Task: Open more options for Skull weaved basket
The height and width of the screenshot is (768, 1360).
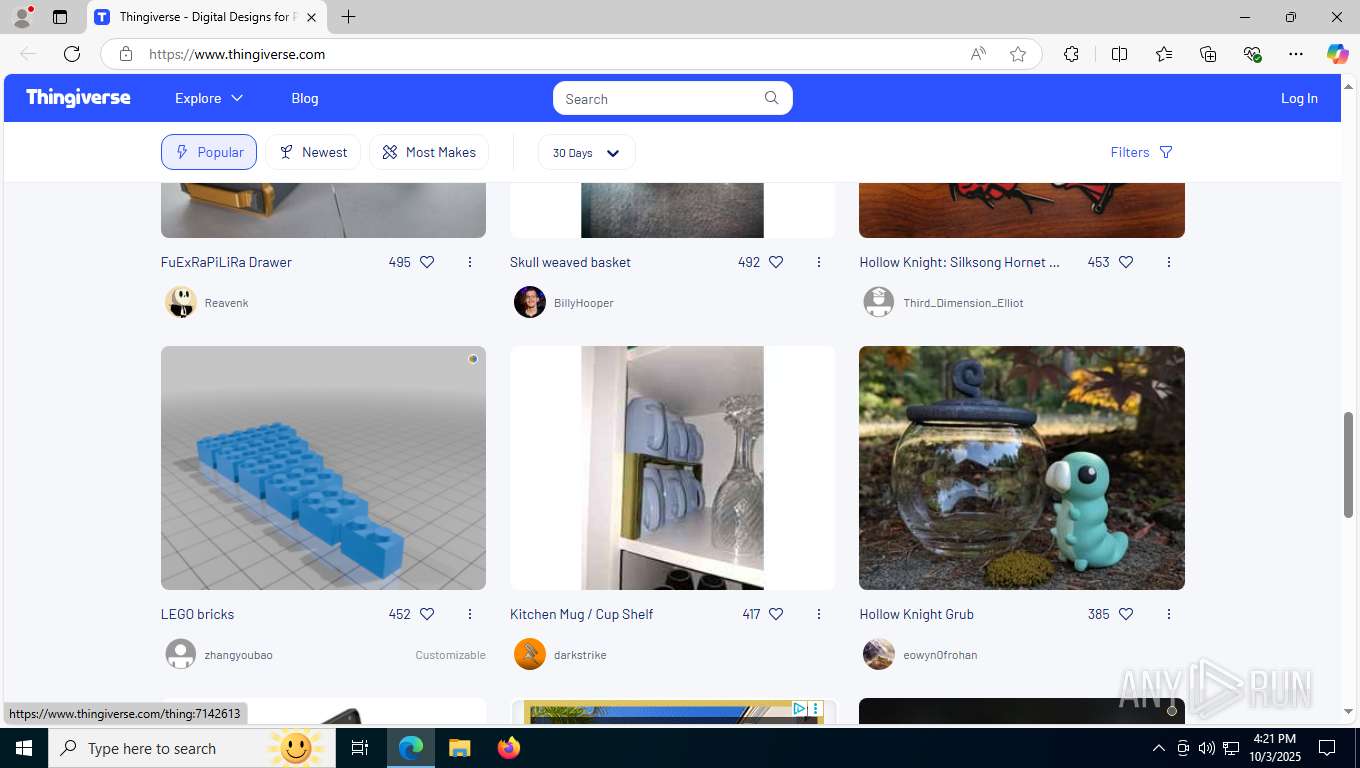Action: click(x=819, y=262)
